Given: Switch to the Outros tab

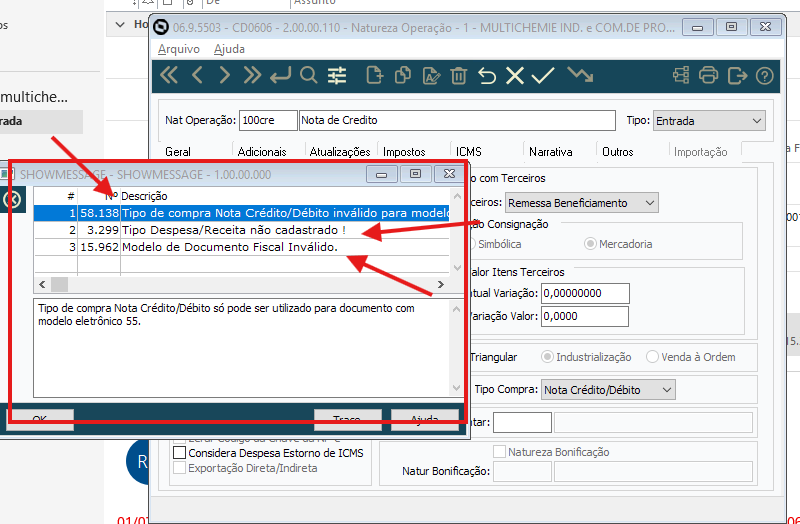Looking at the screenshot, I should [617, 152].
